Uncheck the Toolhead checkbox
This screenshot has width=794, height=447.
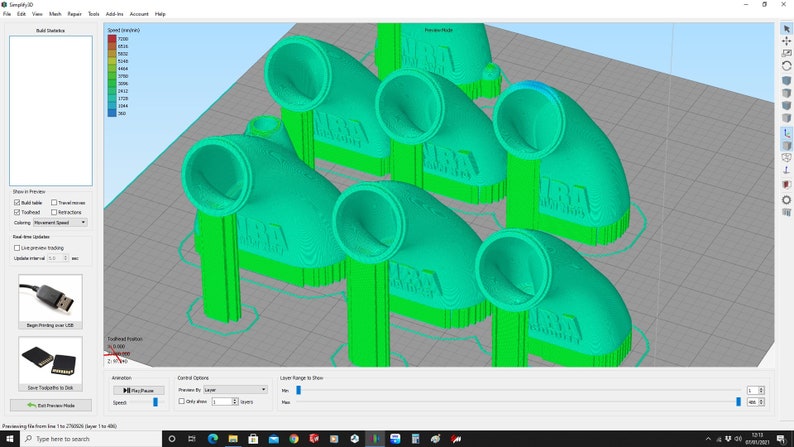(17, 212)
